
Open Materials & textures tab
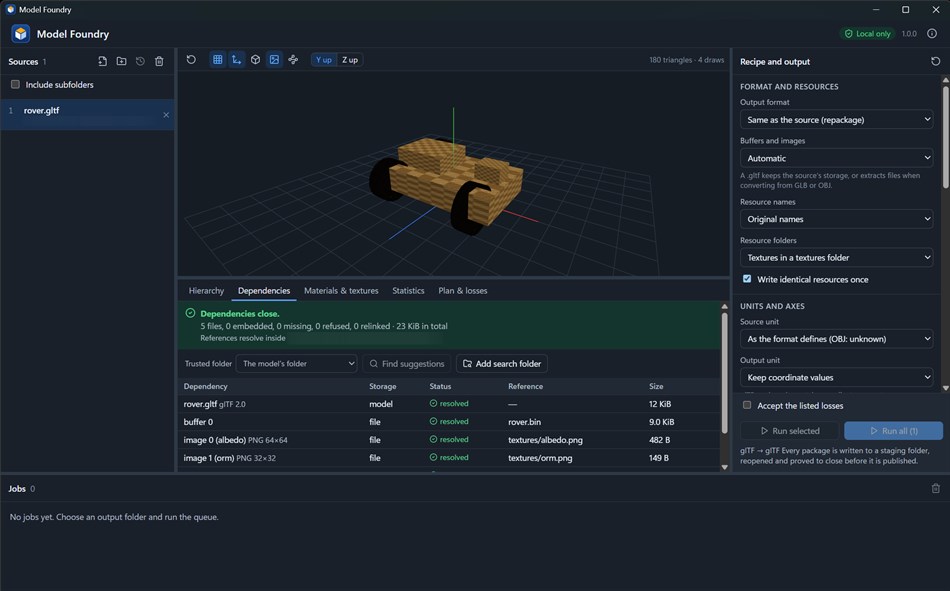(x=341, y=290)
